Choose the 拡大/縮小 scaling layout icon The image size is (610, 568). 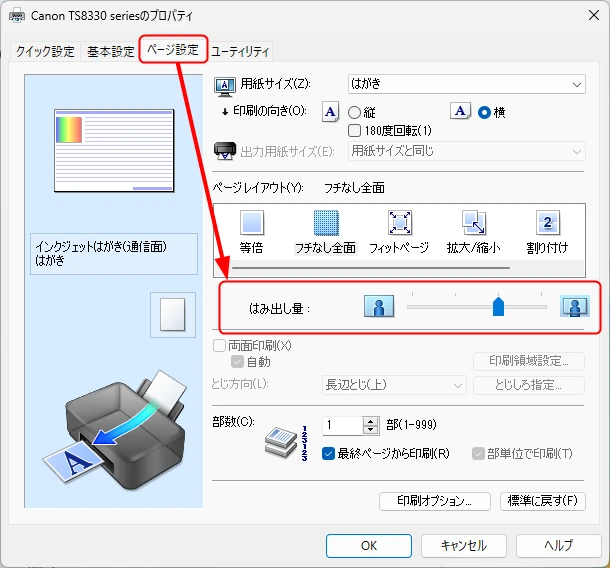tap(473, 223)
